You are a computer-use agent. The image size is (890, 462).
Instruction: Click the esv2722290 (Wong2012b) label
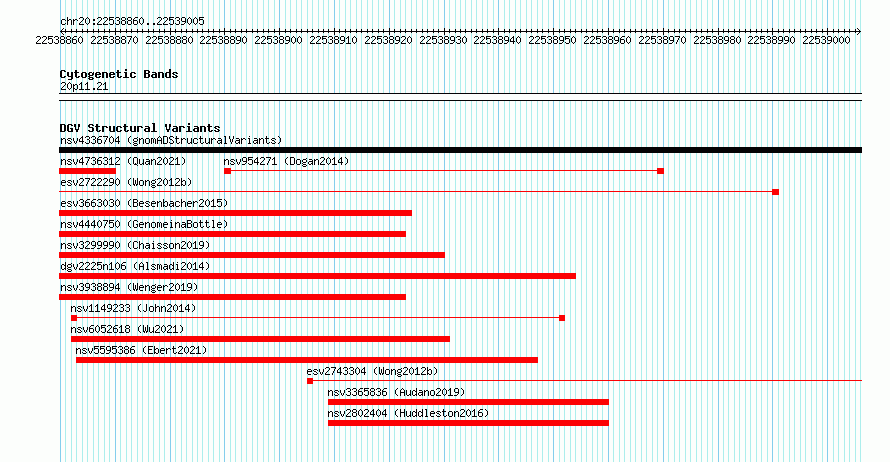tap(126, 182)
